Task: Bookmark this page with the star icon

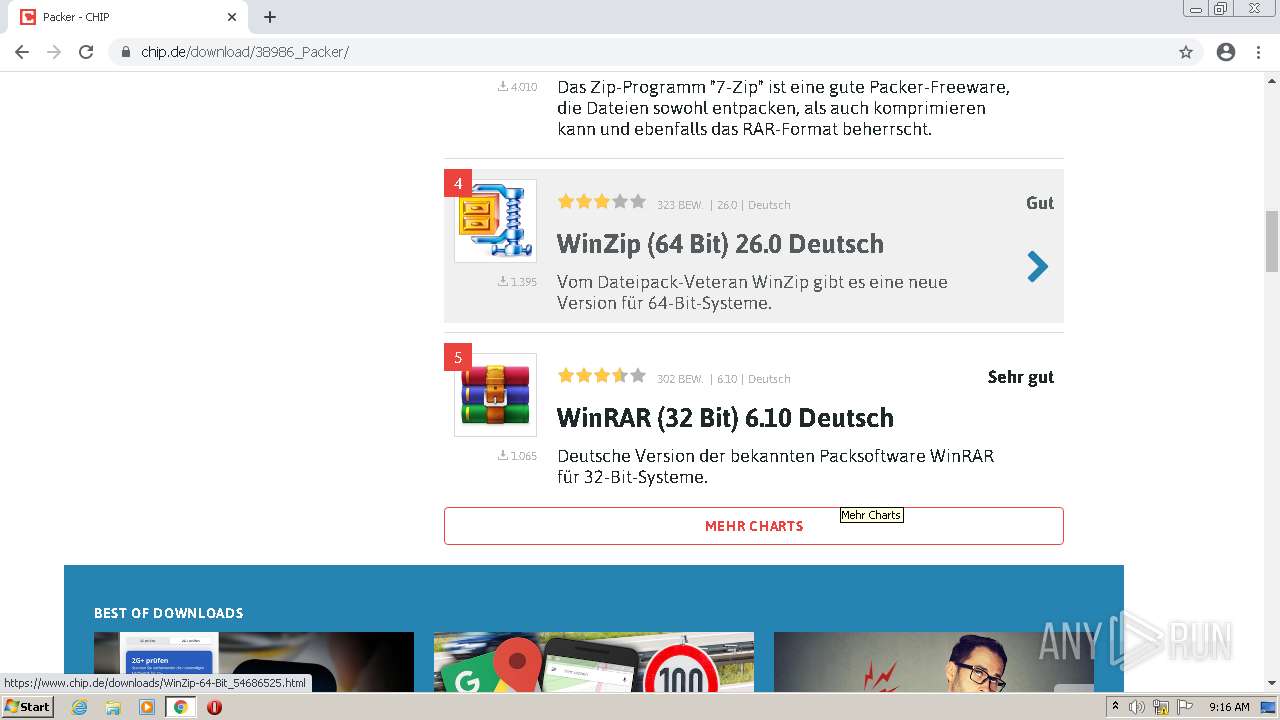Action: (x=1186, y=52)
